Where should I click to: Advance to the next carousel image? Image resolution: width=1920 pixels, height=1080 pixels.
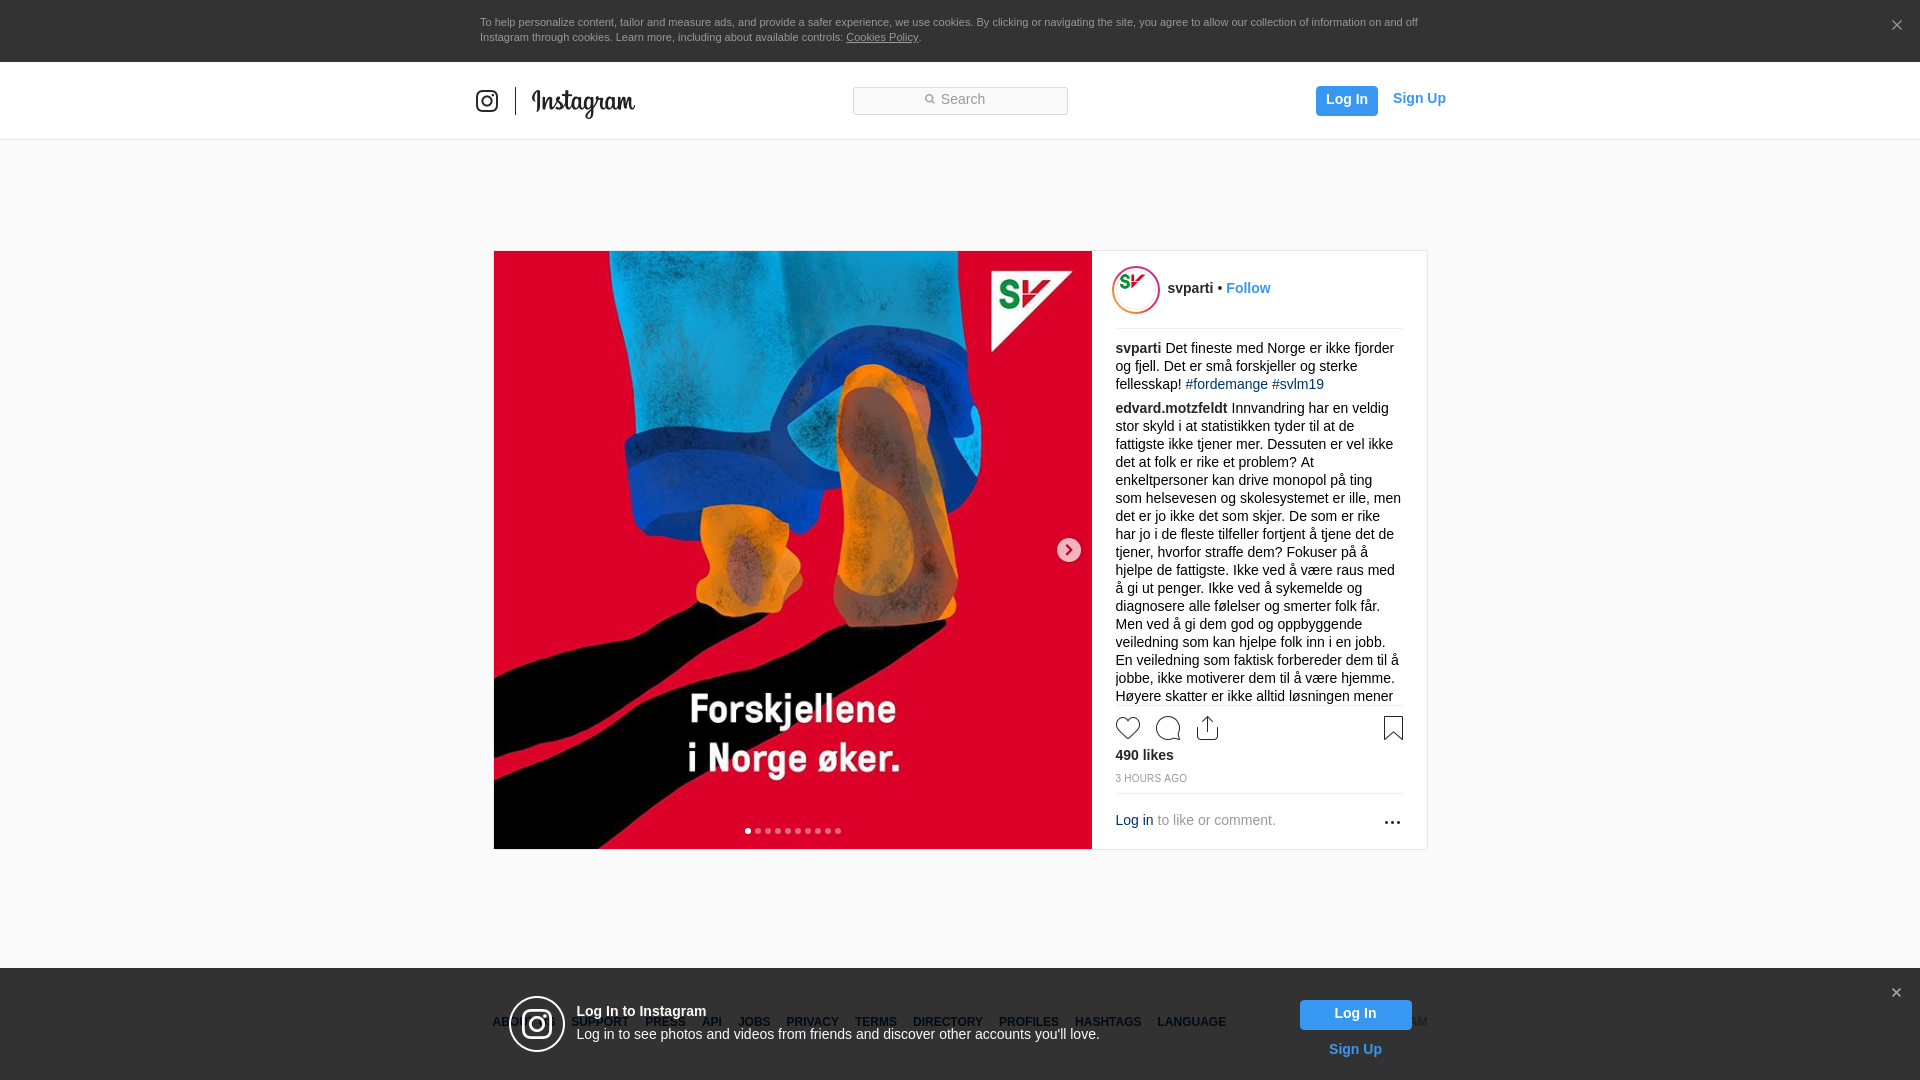(1069, 550)
